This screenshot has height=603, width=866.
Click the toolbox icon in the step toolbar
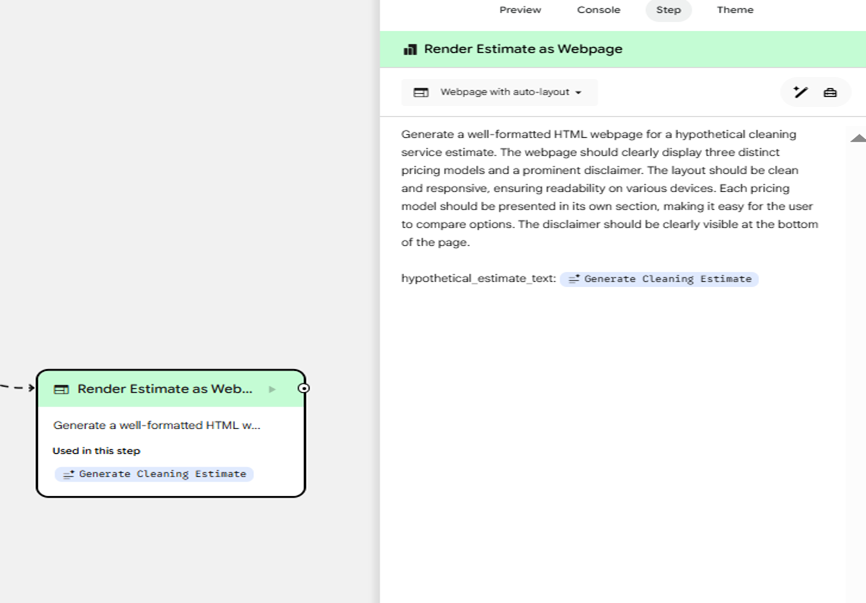[830, 92]
